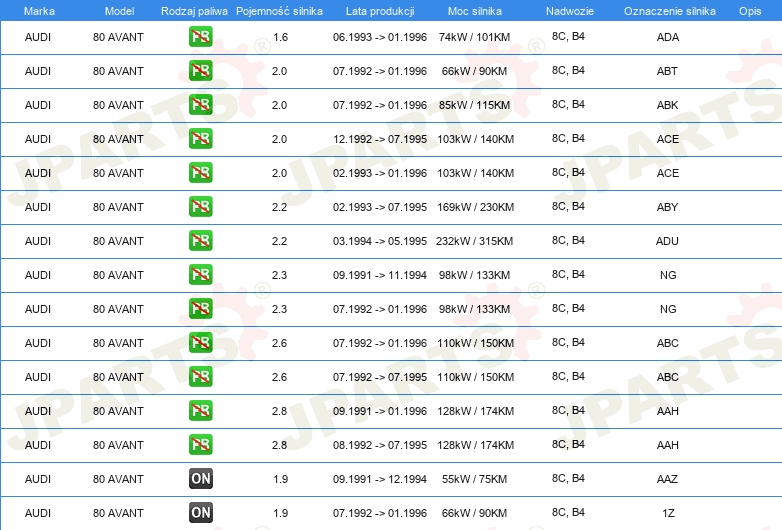This screenshot has width=782, height=530.
Task: Click the PB fuel icon in ABT row
Action: (200, 71)
